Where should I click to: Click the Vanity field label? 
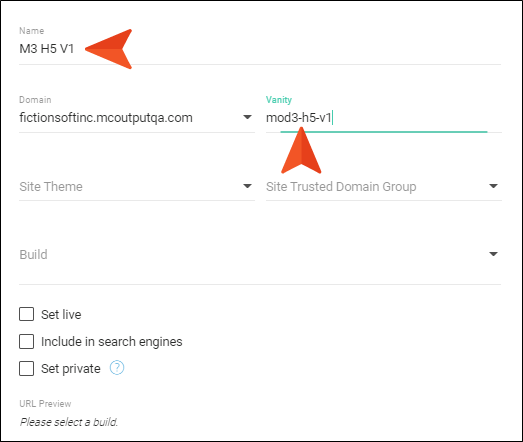pyautogui.click(x=279, y=100)
